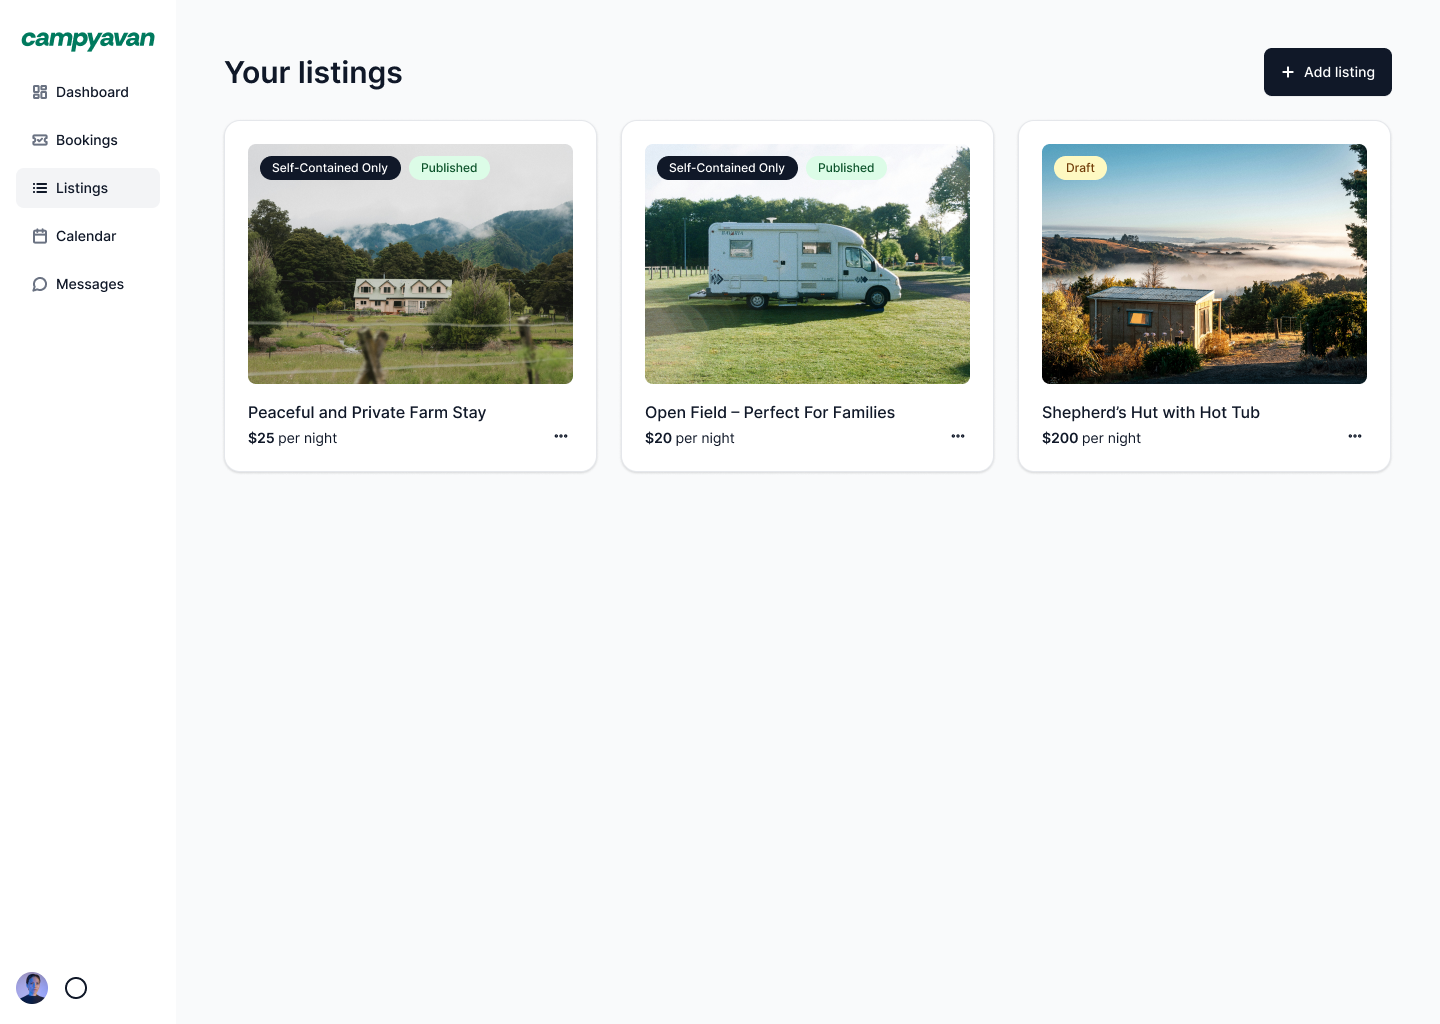Click the Dashboard grid icon
1440x1024 pixels.
click(x=40, y=92)
